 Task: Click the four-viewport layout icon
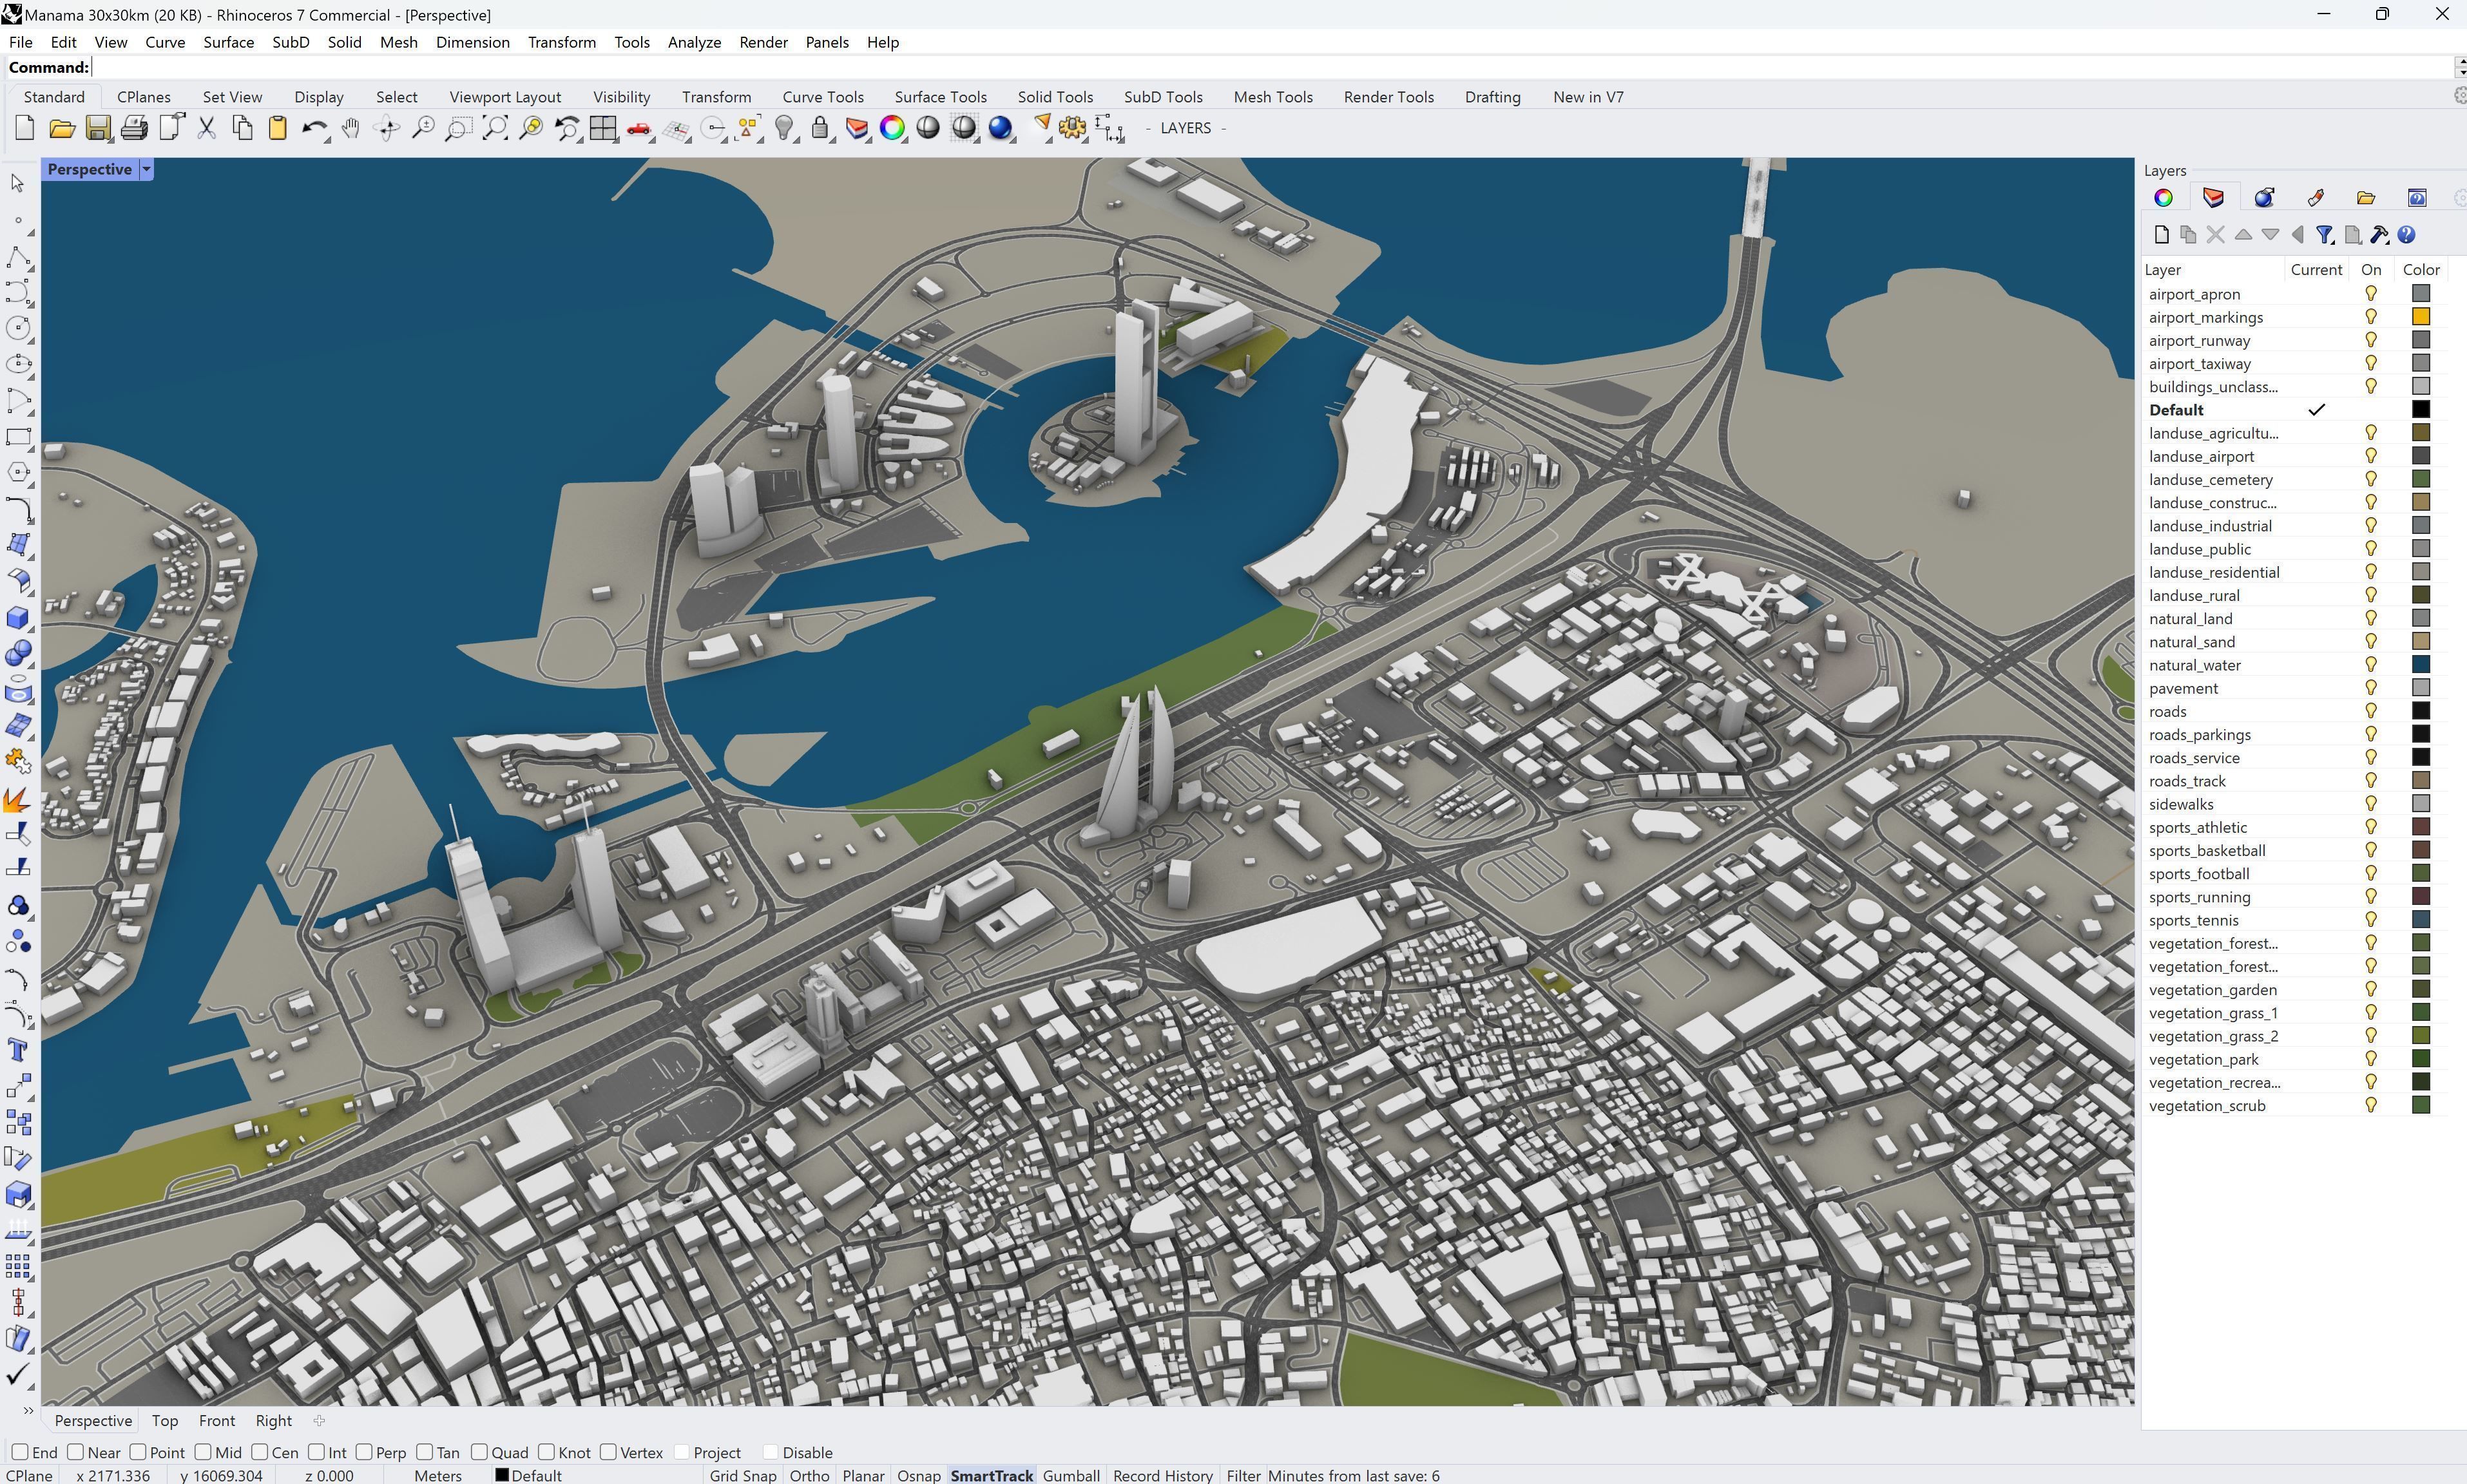[x=603, y=128]
